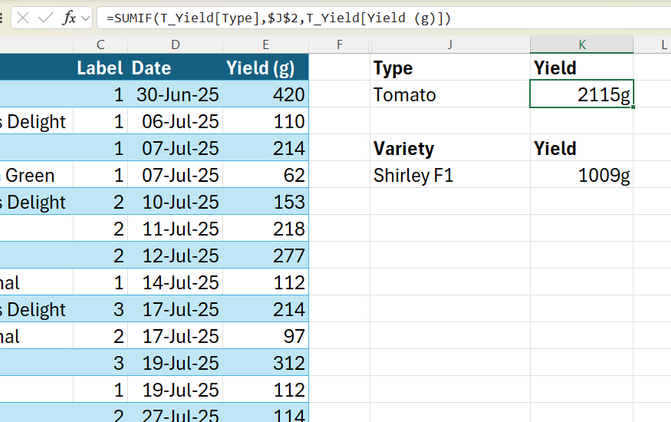The height and width of the screenshot is (422, 671).
Task: Select the yield cell showing 97
Action: pyautogui.click(x=266, y=336)
